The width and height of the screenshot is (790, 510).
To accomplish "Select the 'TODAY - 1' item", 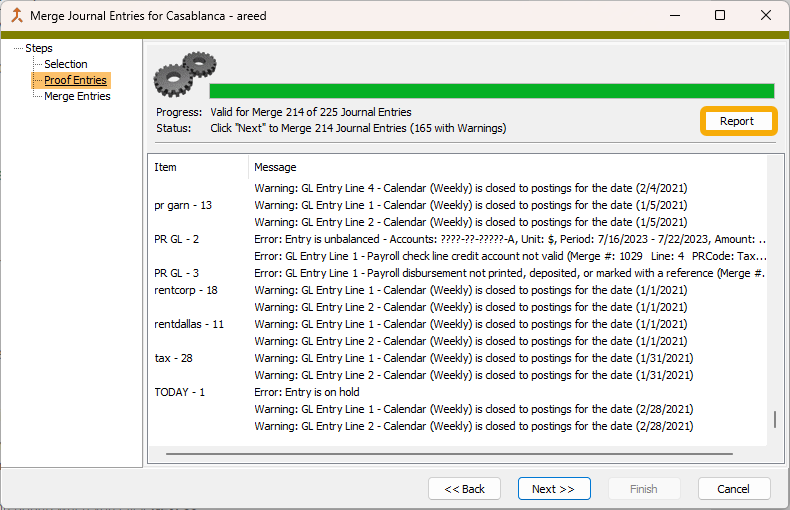I will 179,392.
